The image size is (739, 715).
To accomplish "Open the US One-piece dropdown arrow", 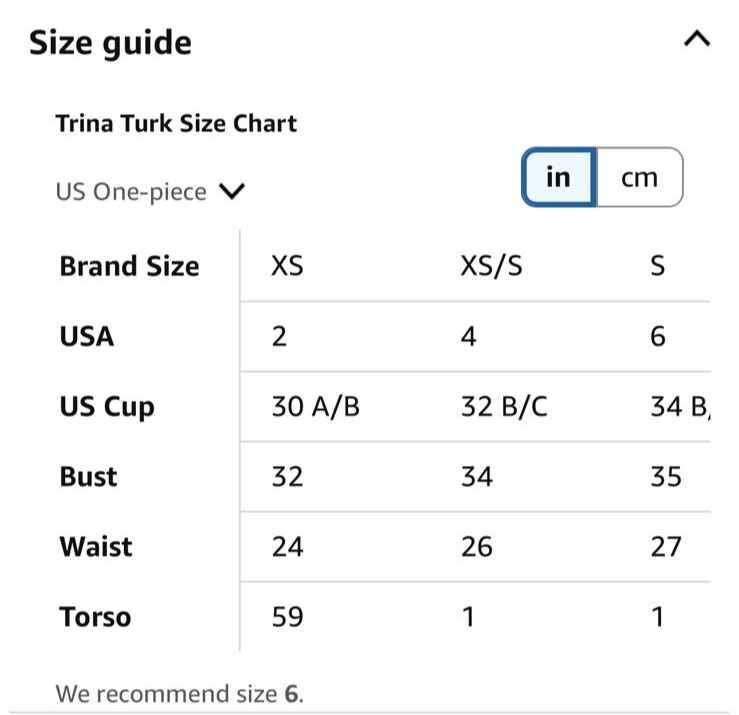I will 232,191.
